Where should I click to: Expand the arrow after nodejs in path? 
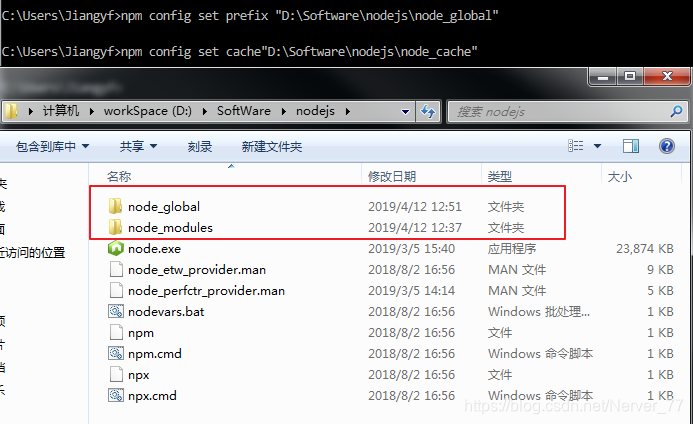[348, 111]
